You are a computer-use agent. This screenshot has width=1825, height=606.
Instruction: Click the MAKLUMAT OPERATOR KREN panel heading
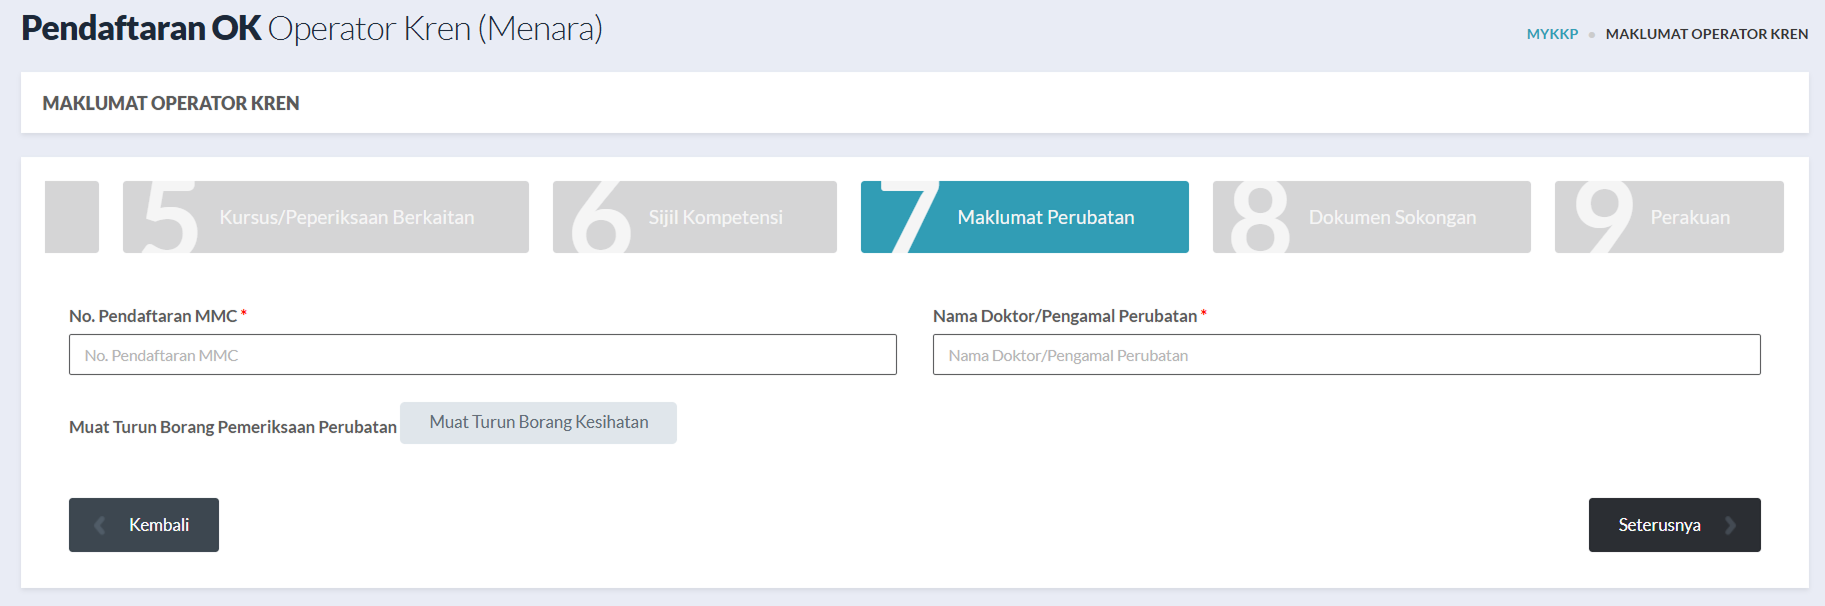(171, 103)
